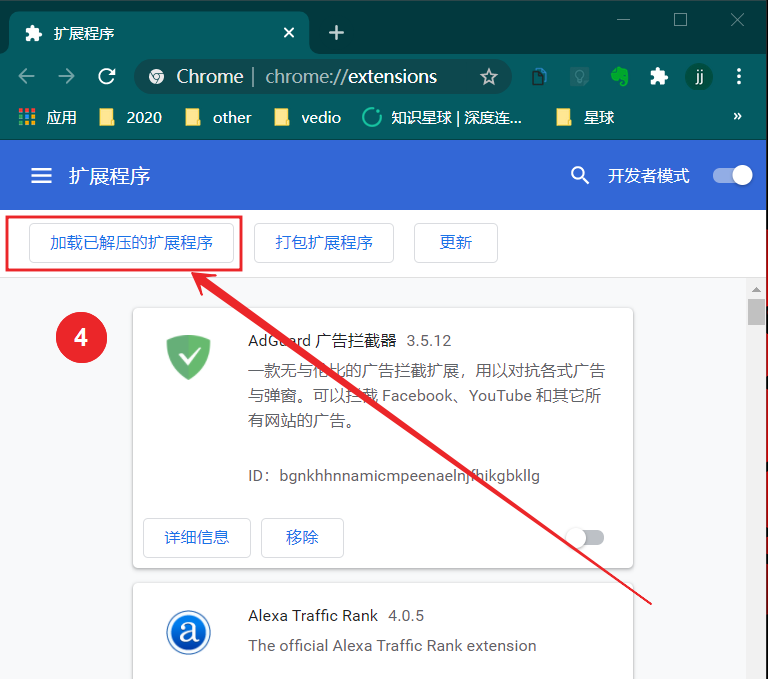
Task: Open the Evernote elephant extension
Action: pos(620,77)
